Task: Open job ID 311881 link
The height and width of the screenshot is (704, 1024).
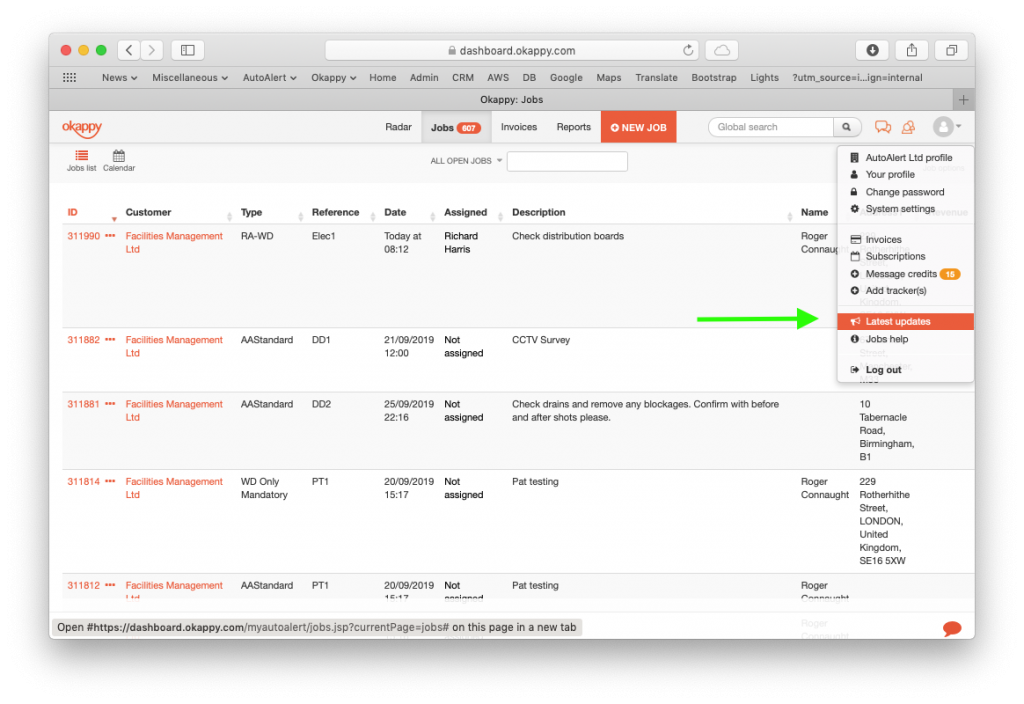Action: click(84, 404)
